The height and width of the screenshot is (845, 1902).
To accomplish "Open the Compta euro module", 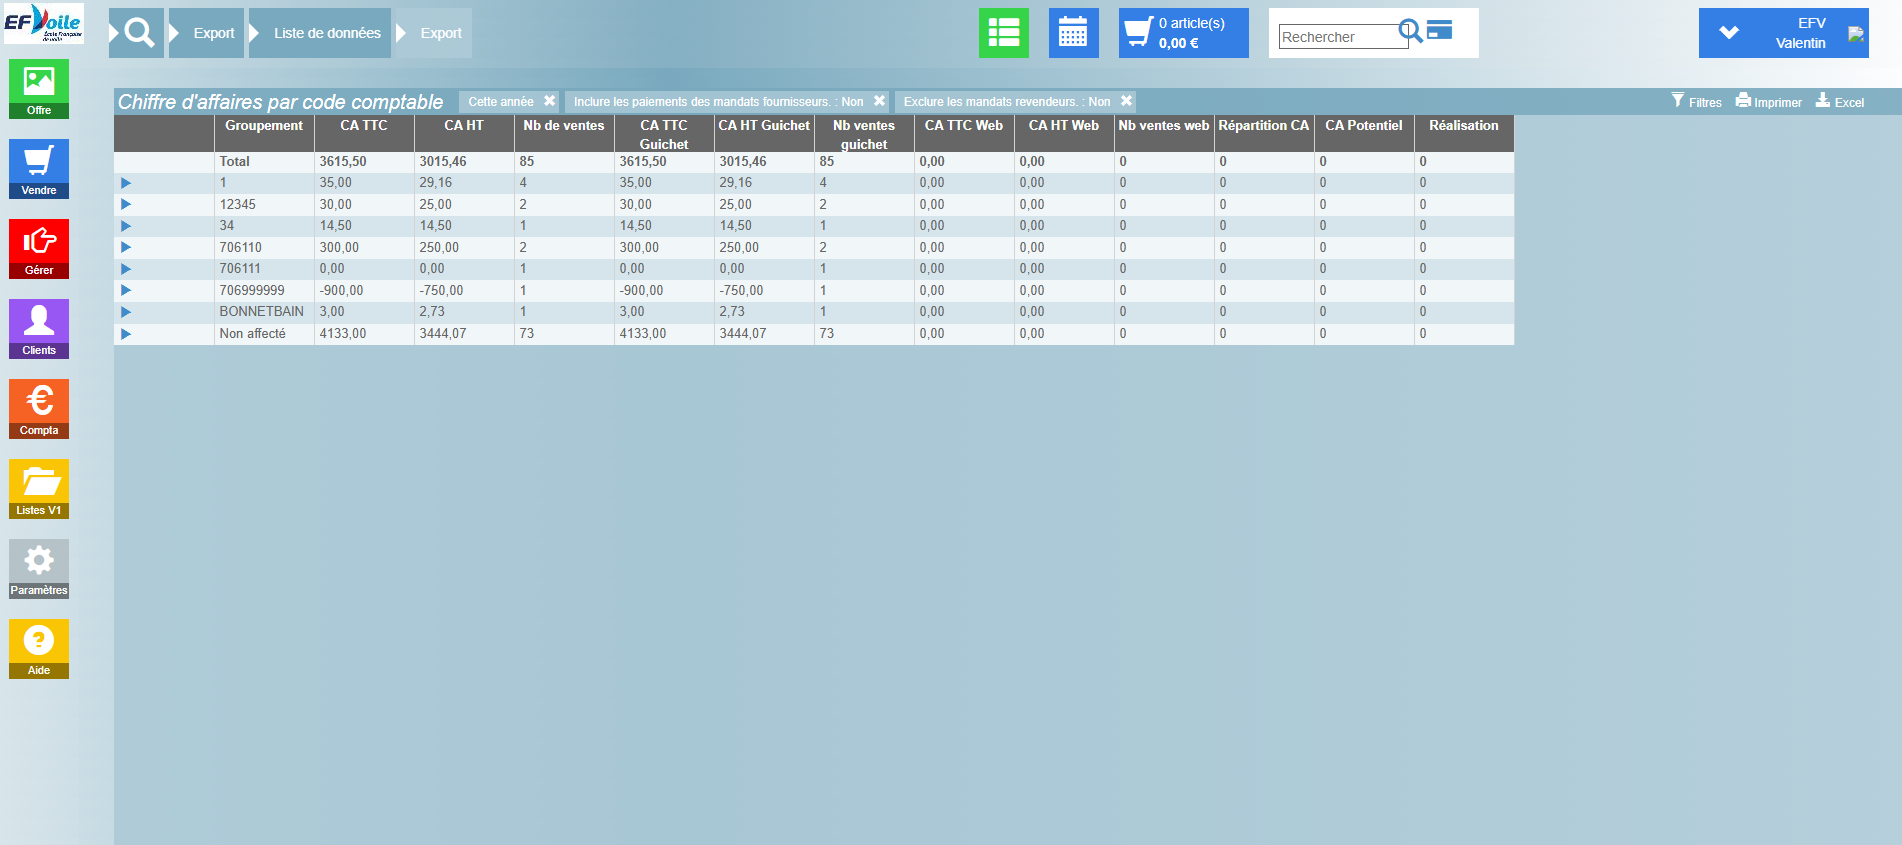I will 39,408.
